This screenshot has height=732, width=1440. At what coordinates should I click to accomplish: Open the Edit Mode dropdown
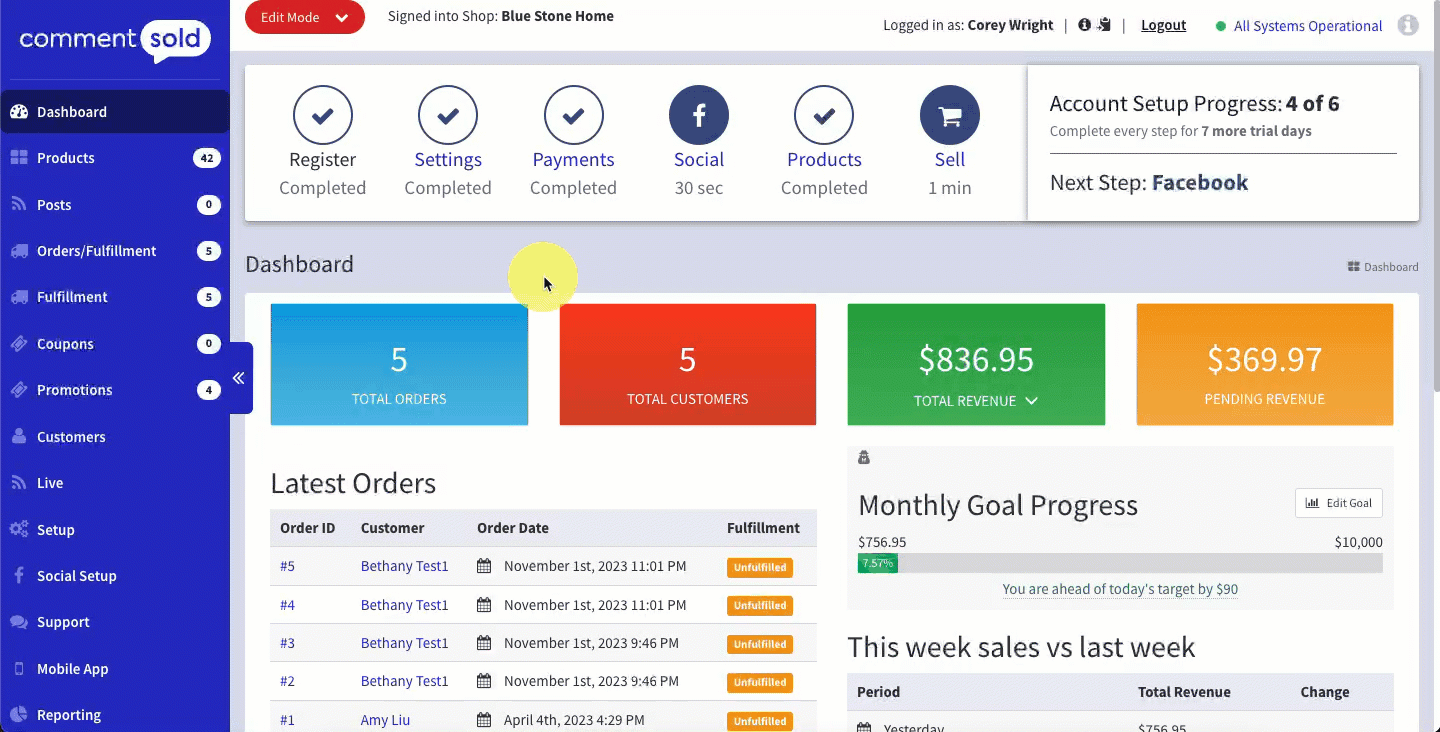tap(304, 18)
